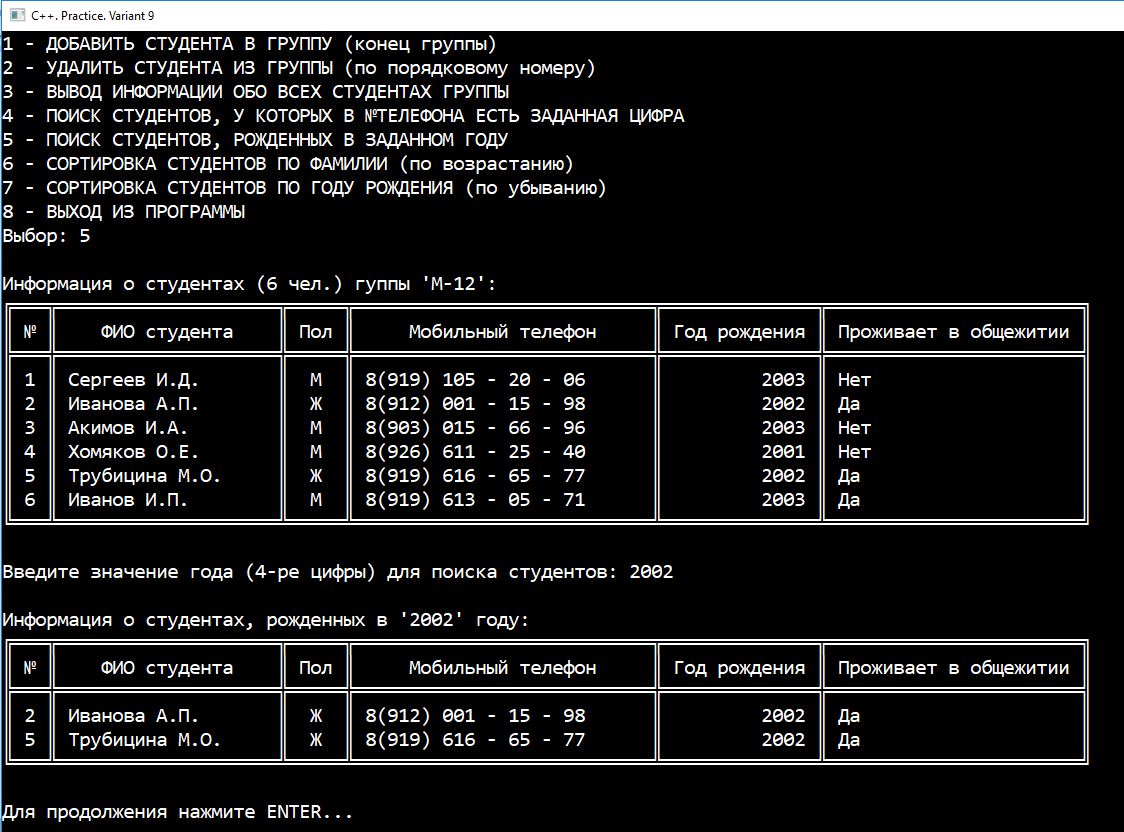
Task: Click menu line 4 about "№ТЕЛЕФОНА ЕСТЬ ЗАДАННАЯ ЦИФРА"
Action: coord(343,116)
